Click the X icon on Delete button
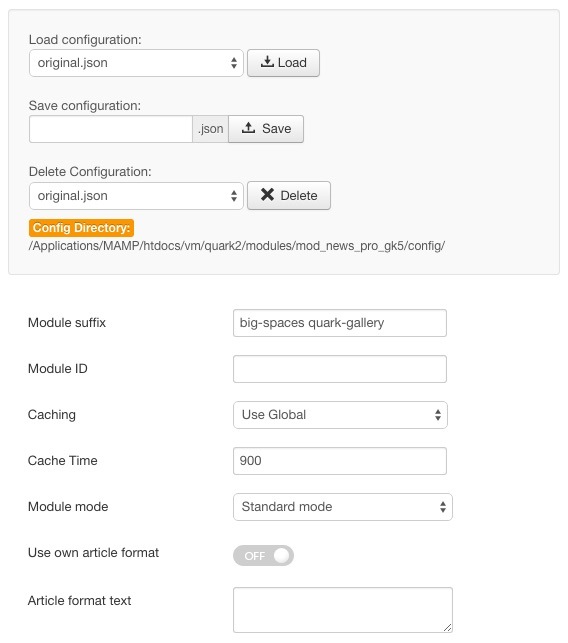This screenshot has width=568, height=643. (267, 194)
